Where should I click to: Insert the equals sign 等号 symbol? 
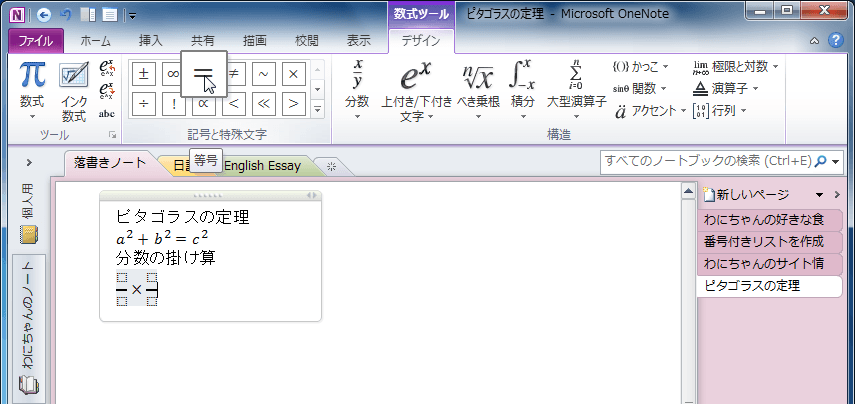(x=203, y=74)
